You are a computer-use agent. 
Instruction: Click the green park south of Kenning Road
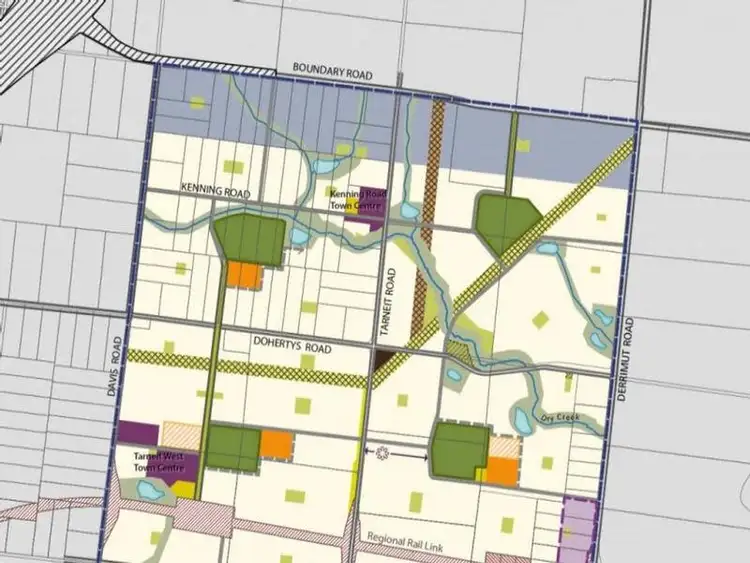click(250, 238)
